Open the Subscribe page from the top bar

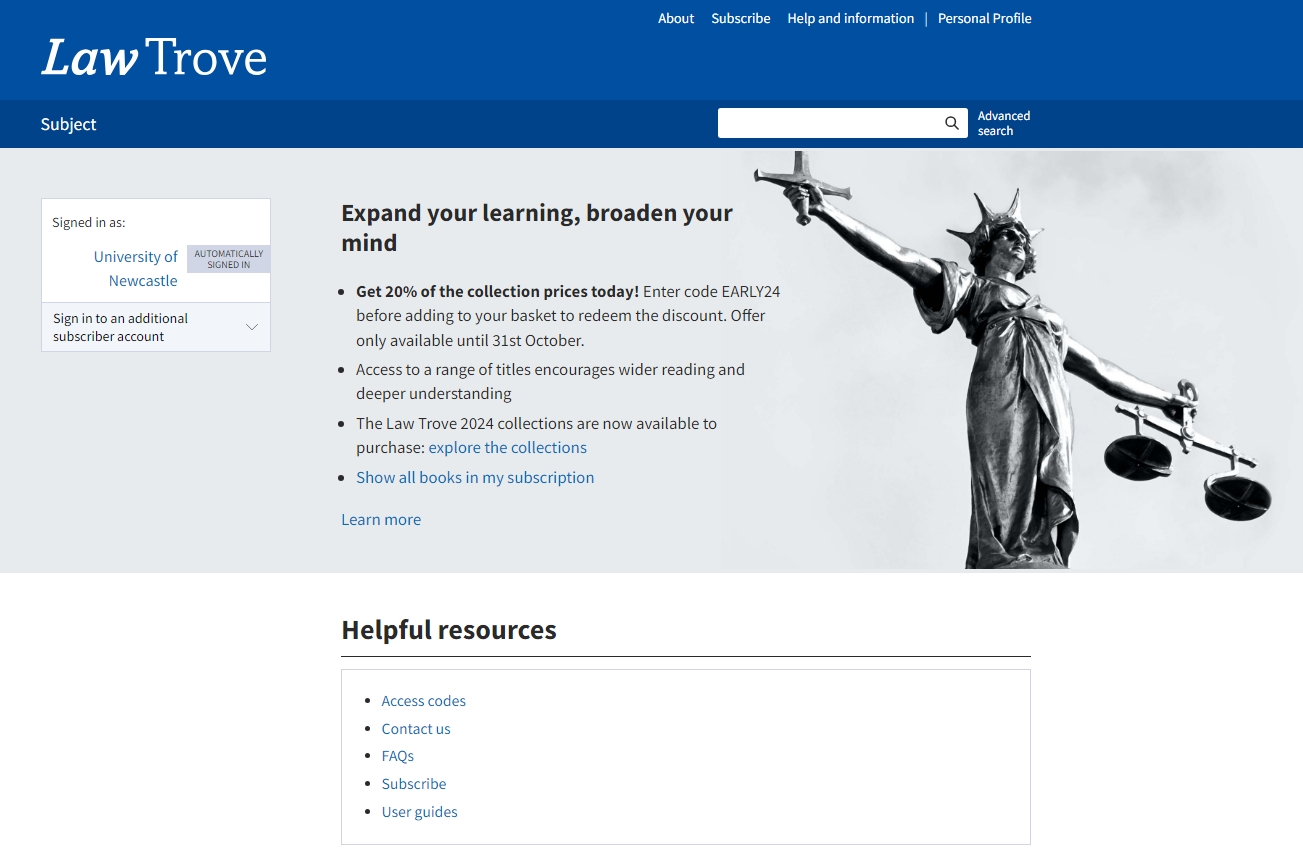pos(740,18)
